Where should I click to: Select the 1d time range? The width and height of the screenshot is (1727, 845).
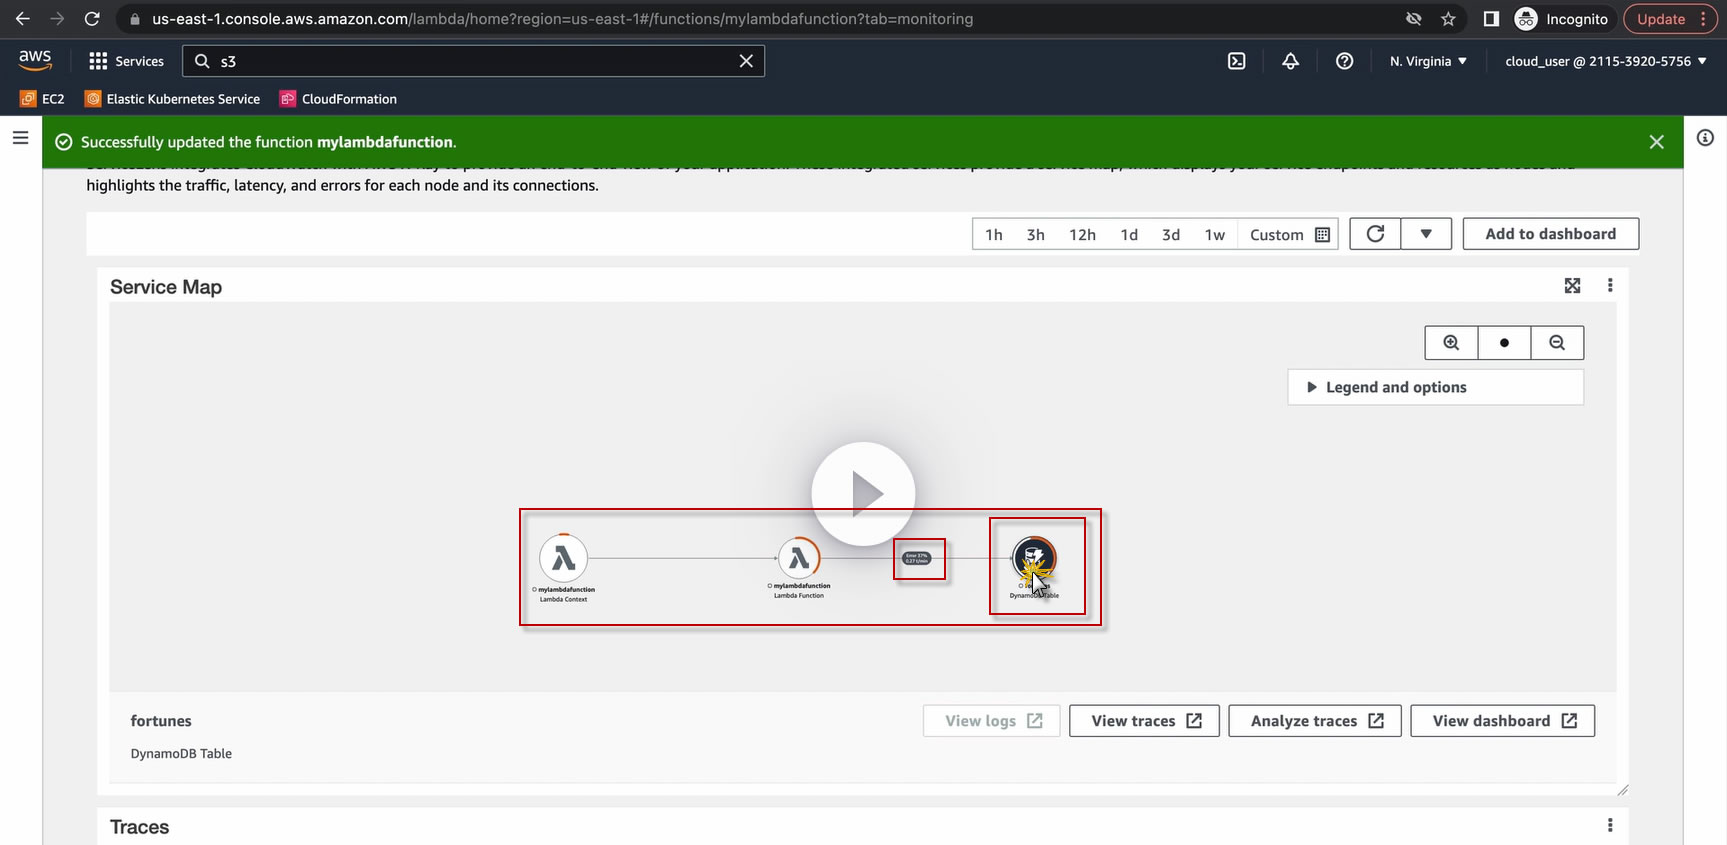click(x=1129, y=235)
